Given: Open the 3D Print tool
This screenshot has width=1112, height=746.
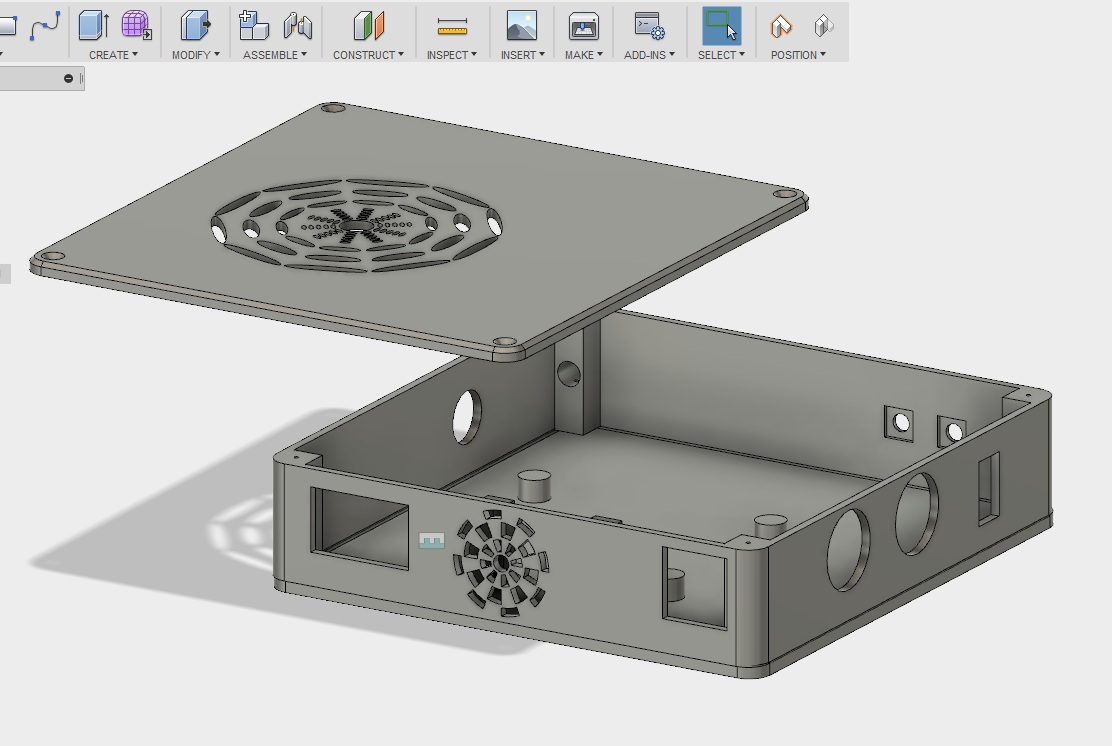Looking at the screenshot, I should (x=584, y=26).
